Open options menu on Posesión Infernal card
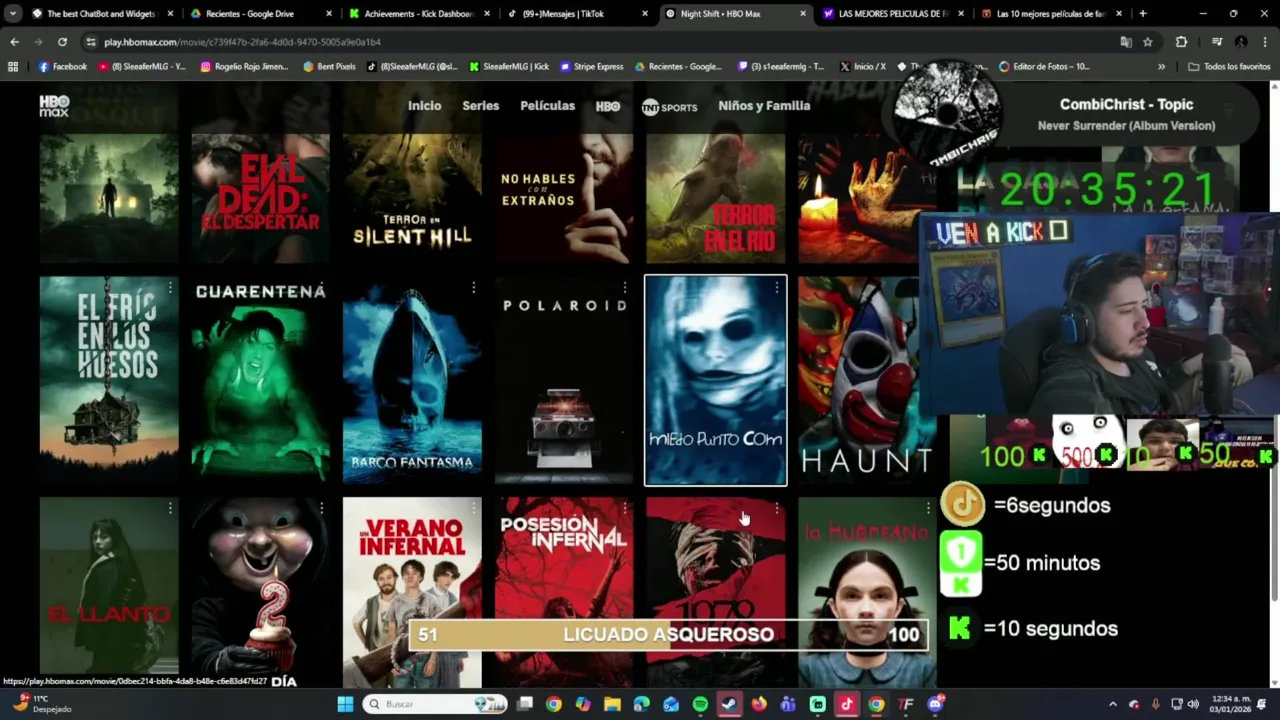This screenshot has width=1280, height=720. click(625, 509)
